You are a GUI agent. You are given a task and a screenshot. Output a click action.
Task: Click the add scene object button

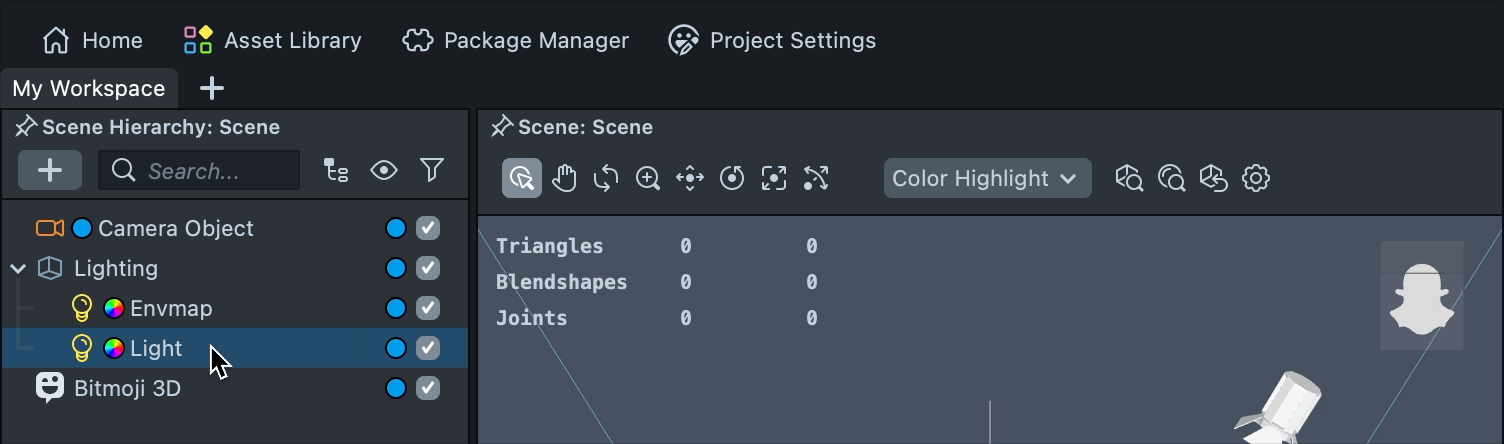(50, 171)
